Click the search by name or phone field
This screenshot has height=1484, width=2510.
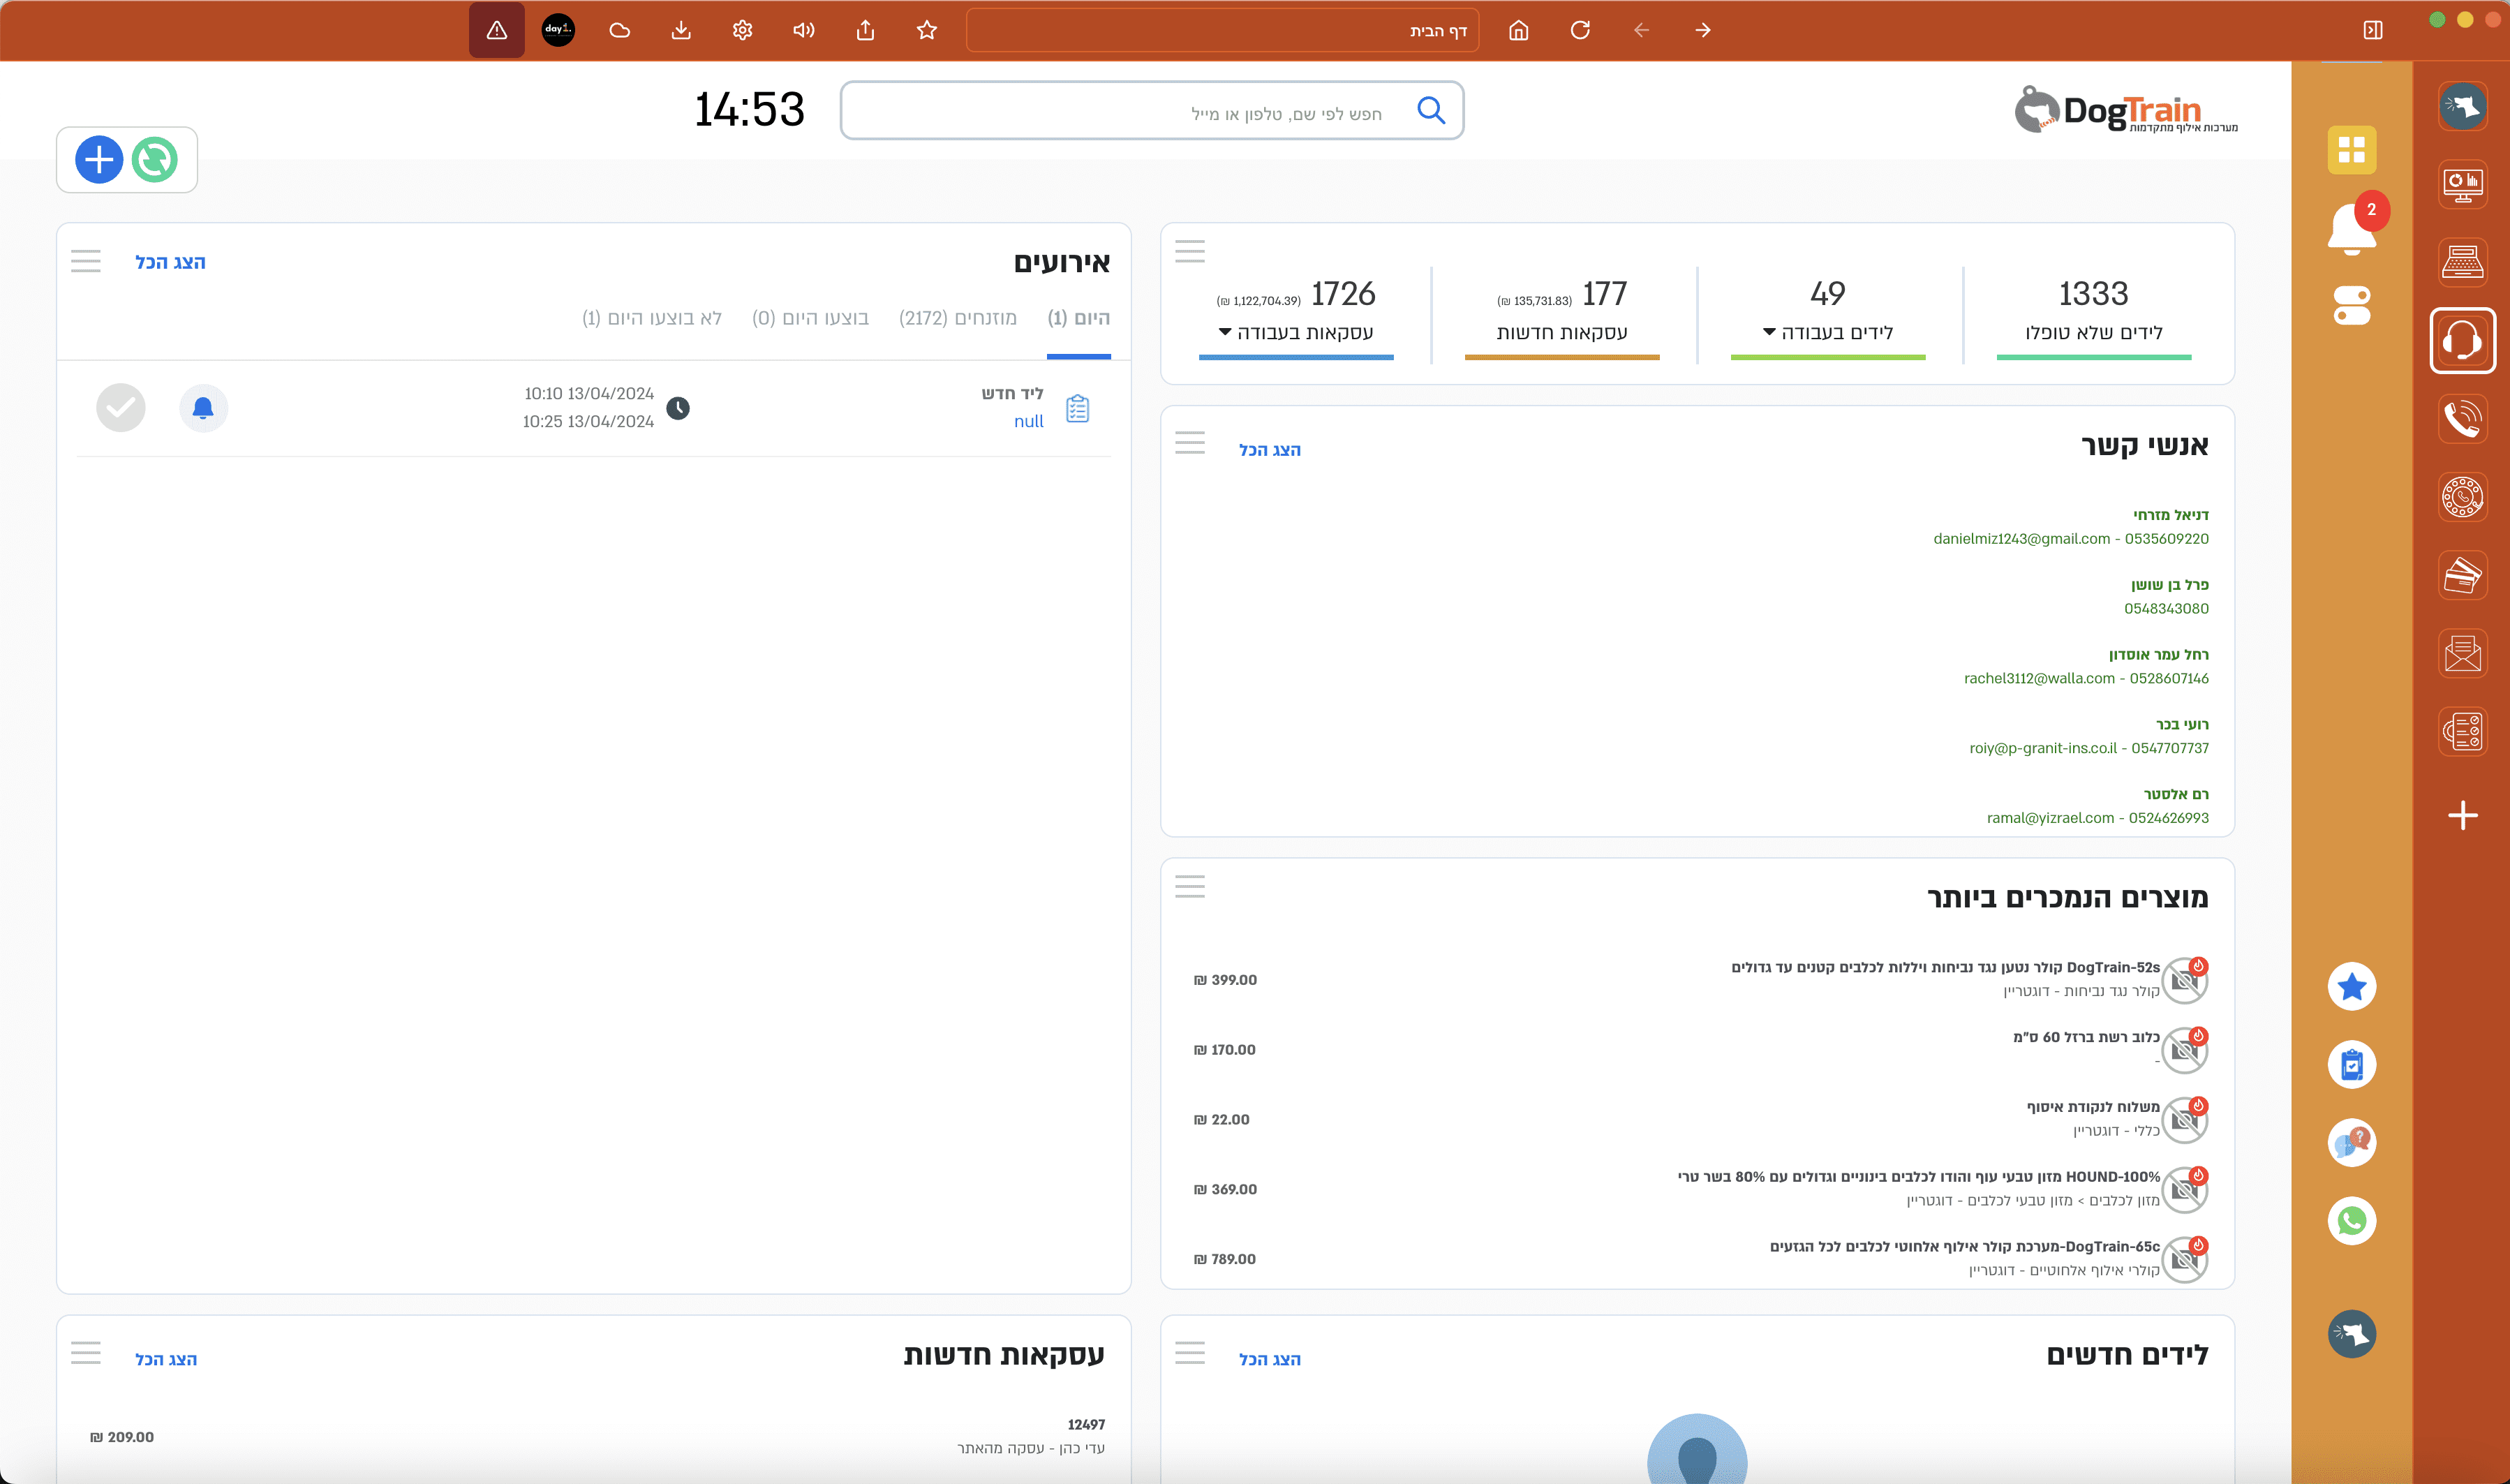click(x=1130, y=111)
